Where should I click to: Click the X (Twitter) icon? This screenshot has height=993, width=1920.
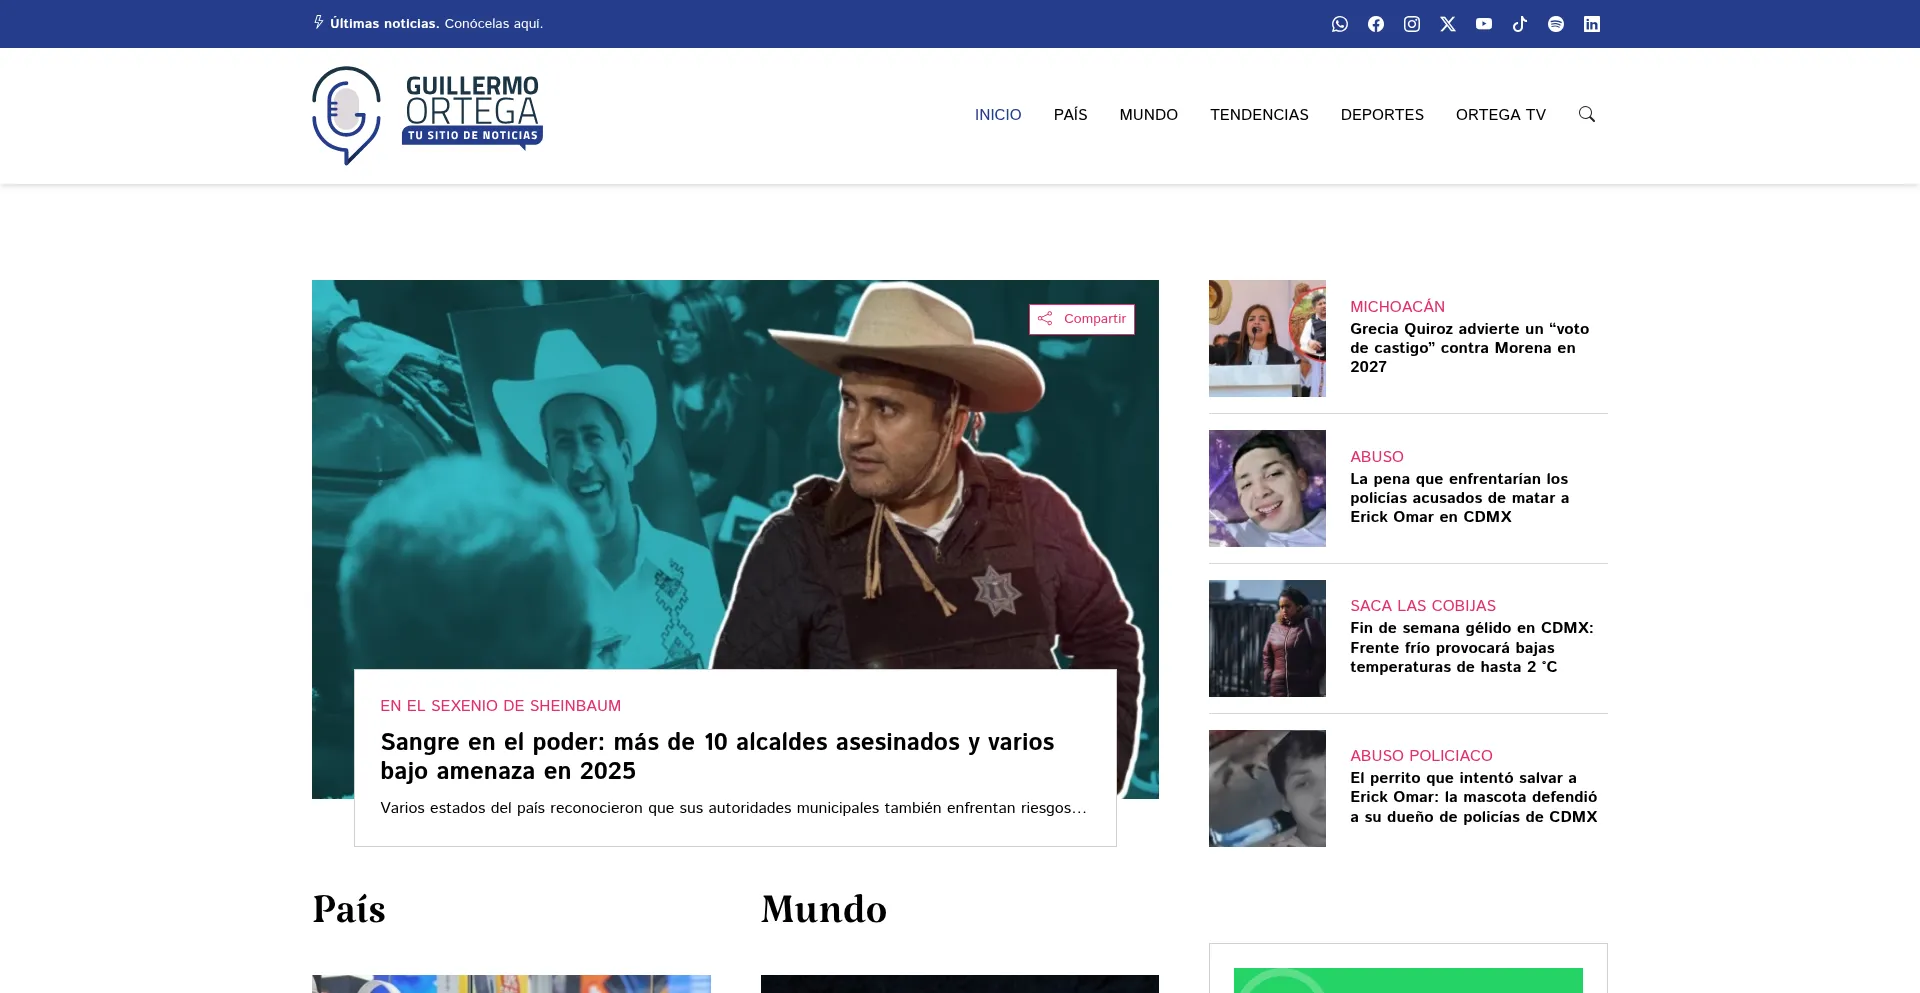pos(1448,24)
